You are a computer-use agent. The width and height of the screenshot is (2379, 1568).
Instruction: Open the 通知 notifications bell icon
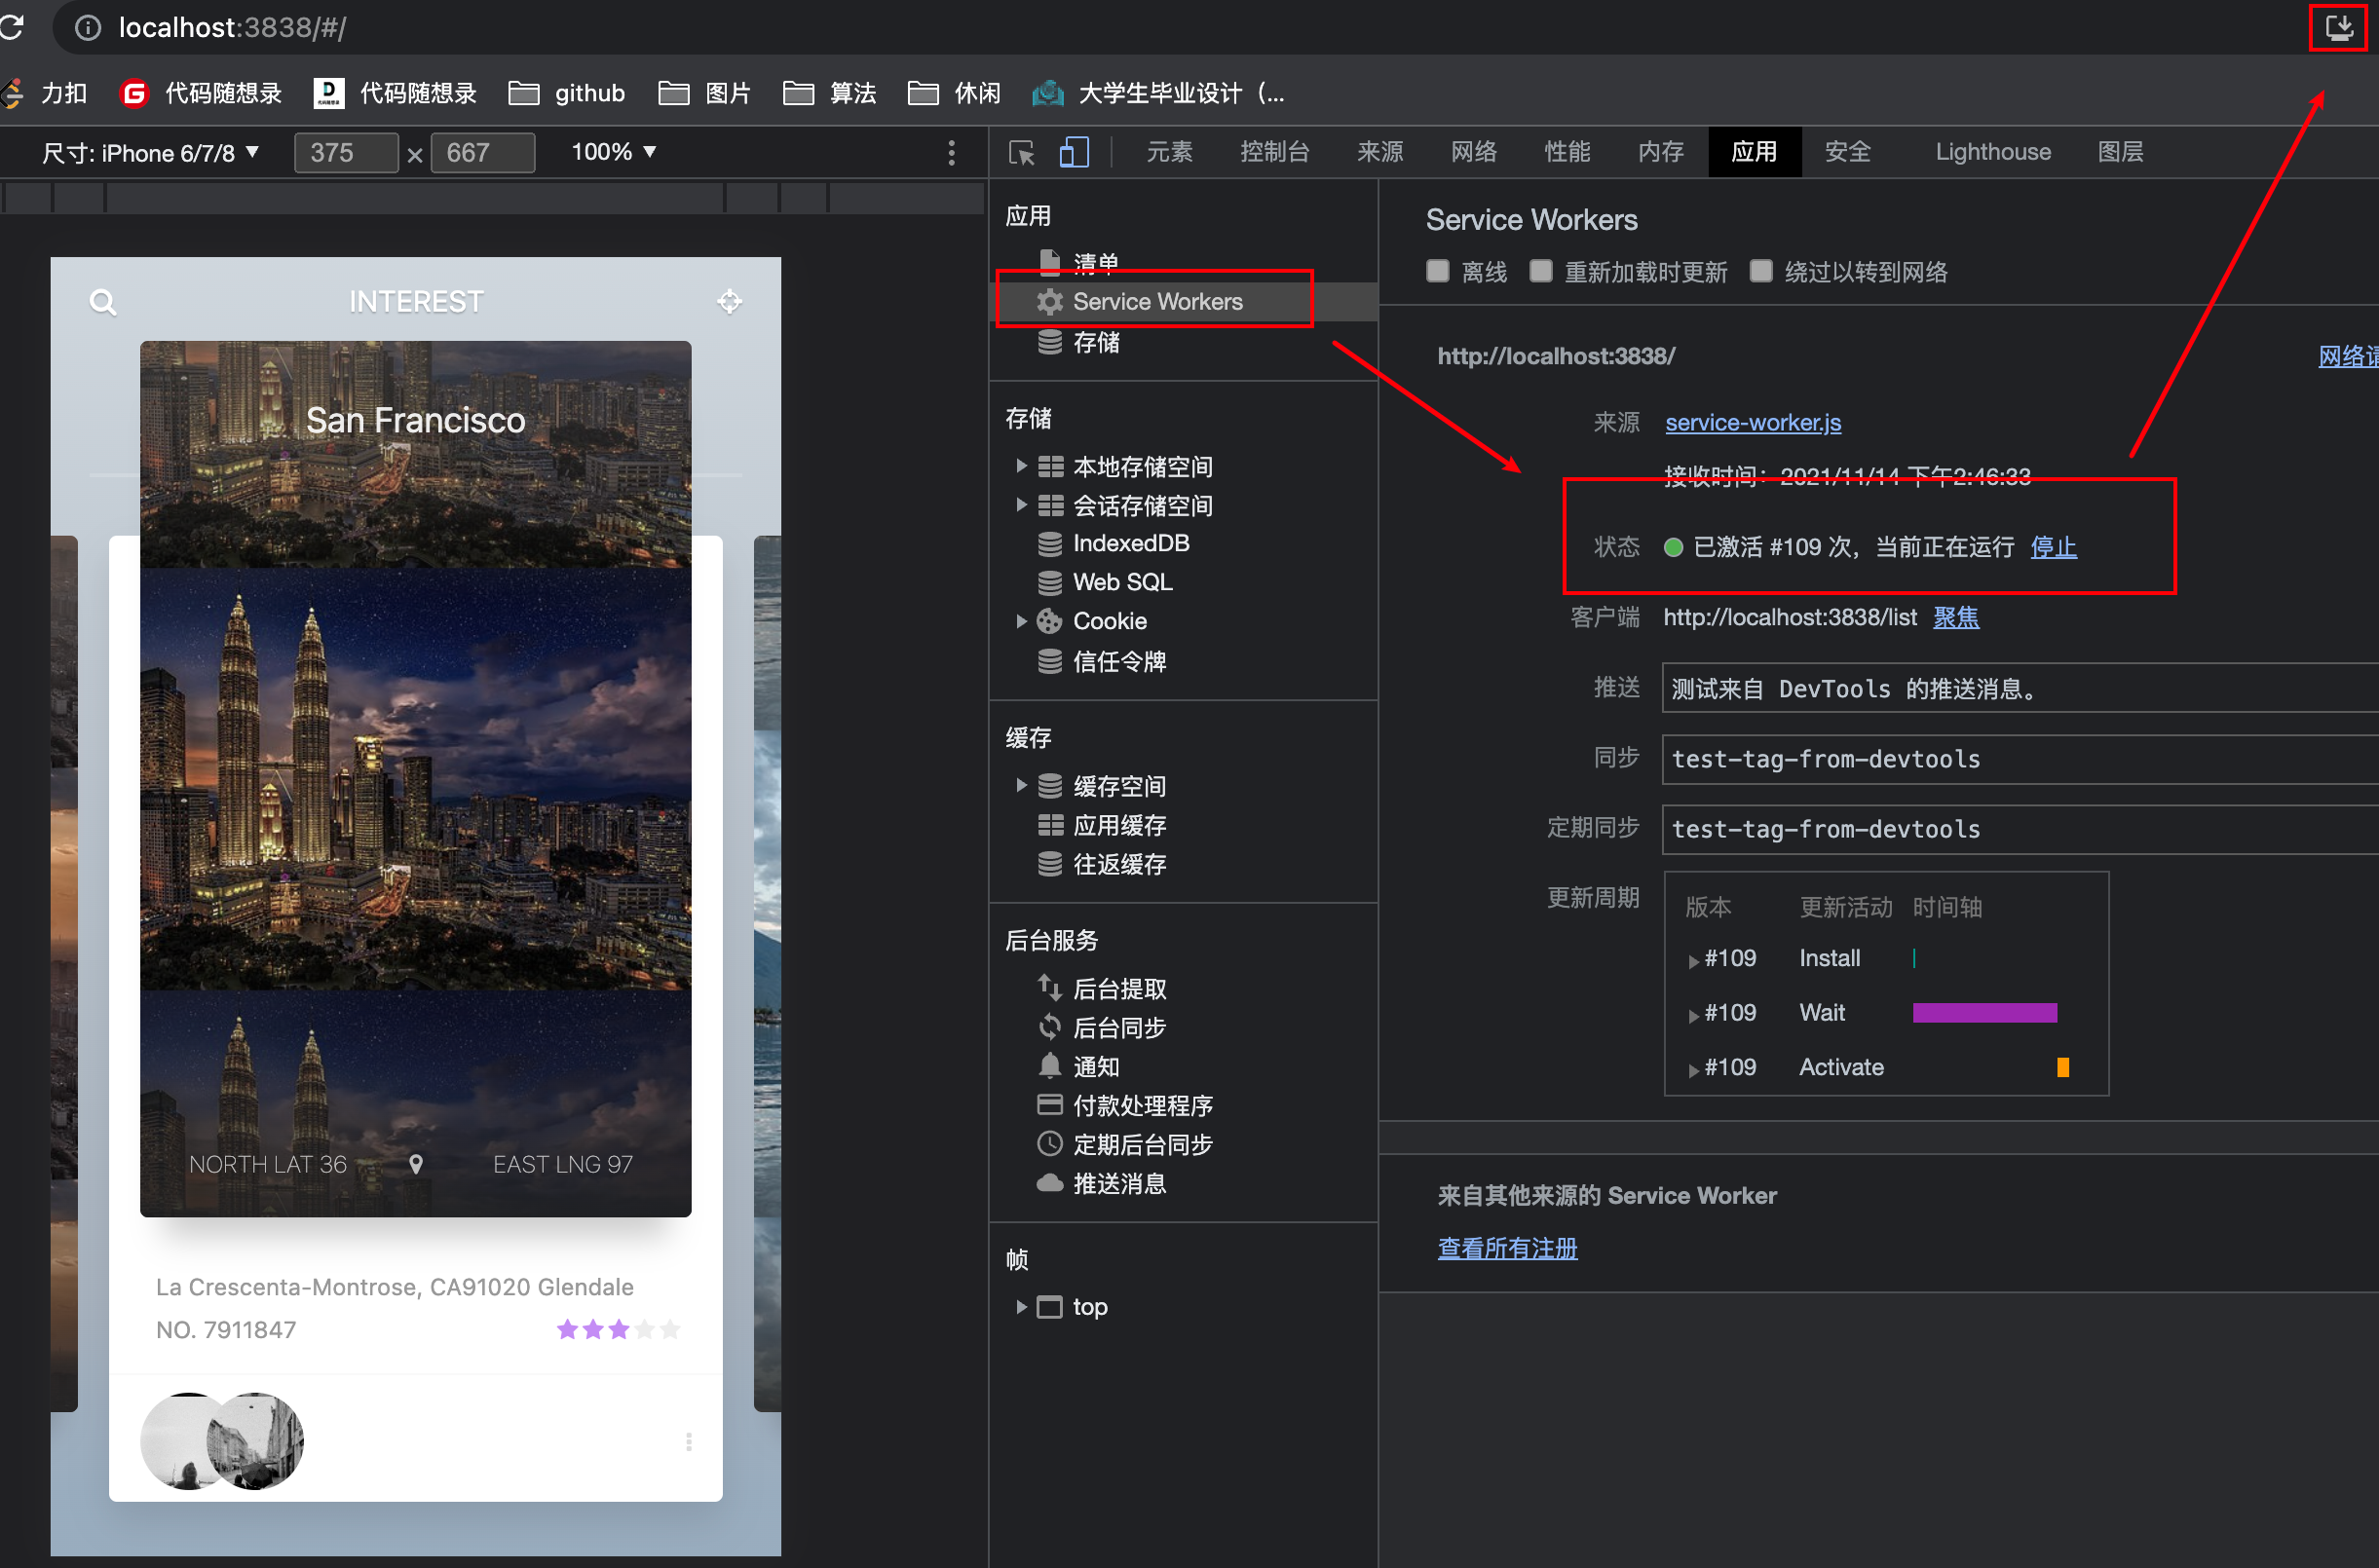[x=1049, y=1066]
